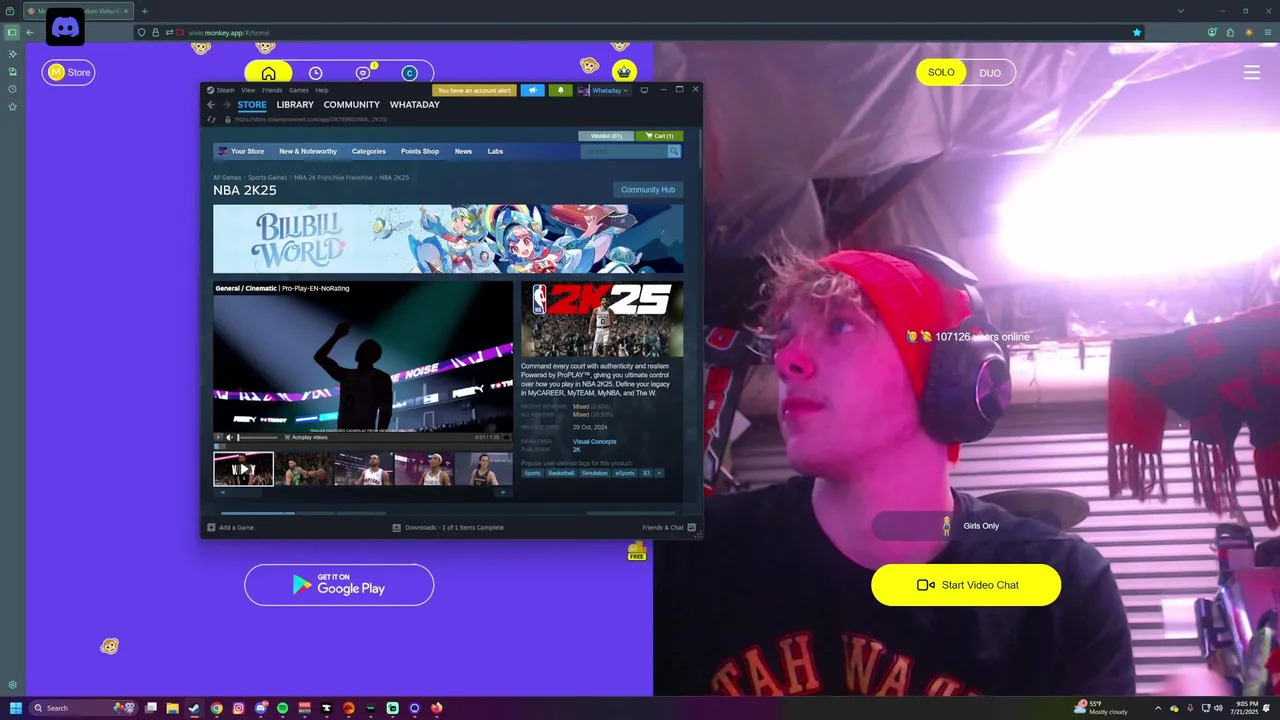Open Get it on Google Play badge
The height and width of the screenshot is (720, 1280).
[x=339, y=585]
